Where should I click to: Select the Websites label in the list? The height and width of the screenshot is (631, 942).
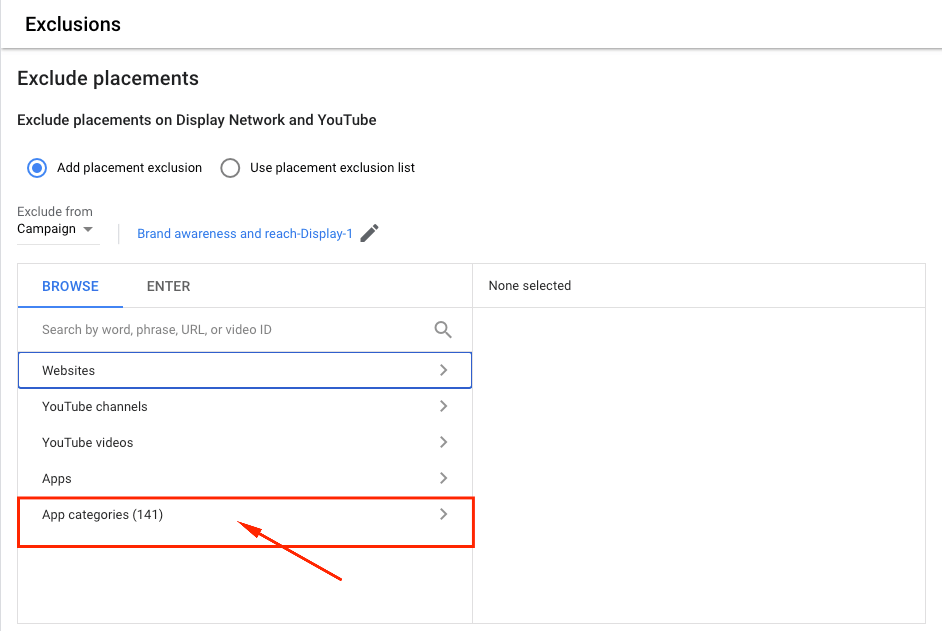tap(68, 371)
